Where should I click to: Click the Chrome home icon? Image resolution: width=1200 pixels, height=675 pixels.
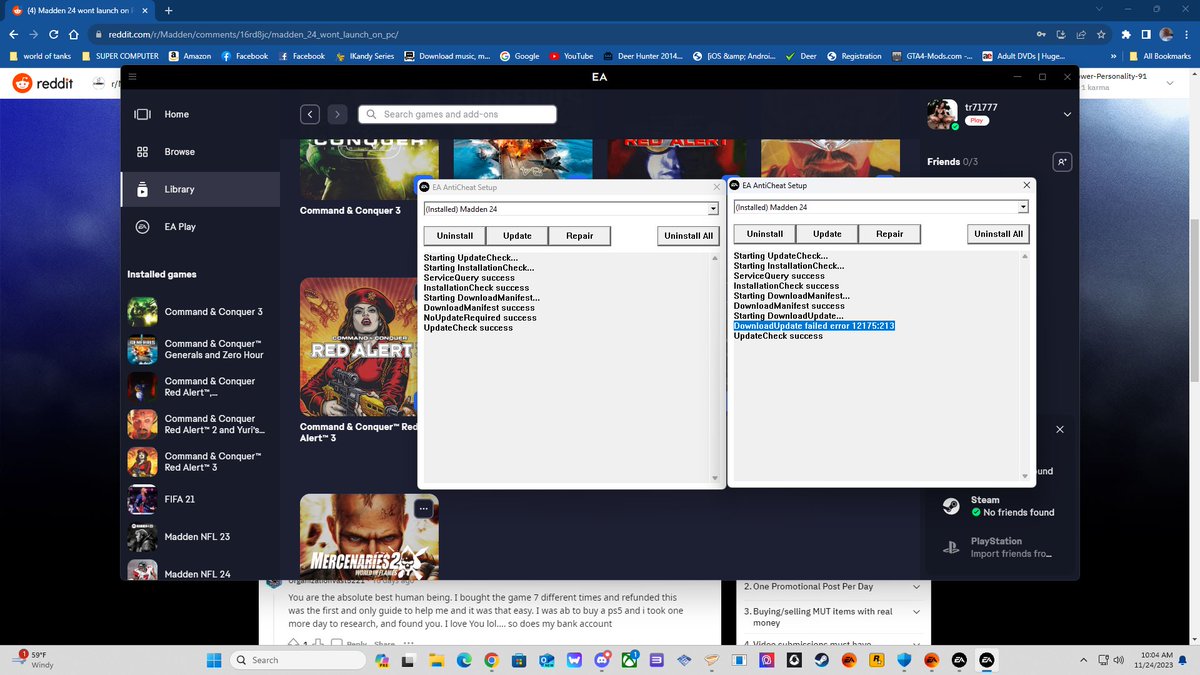pyautogui.click(x=74, y=34)
